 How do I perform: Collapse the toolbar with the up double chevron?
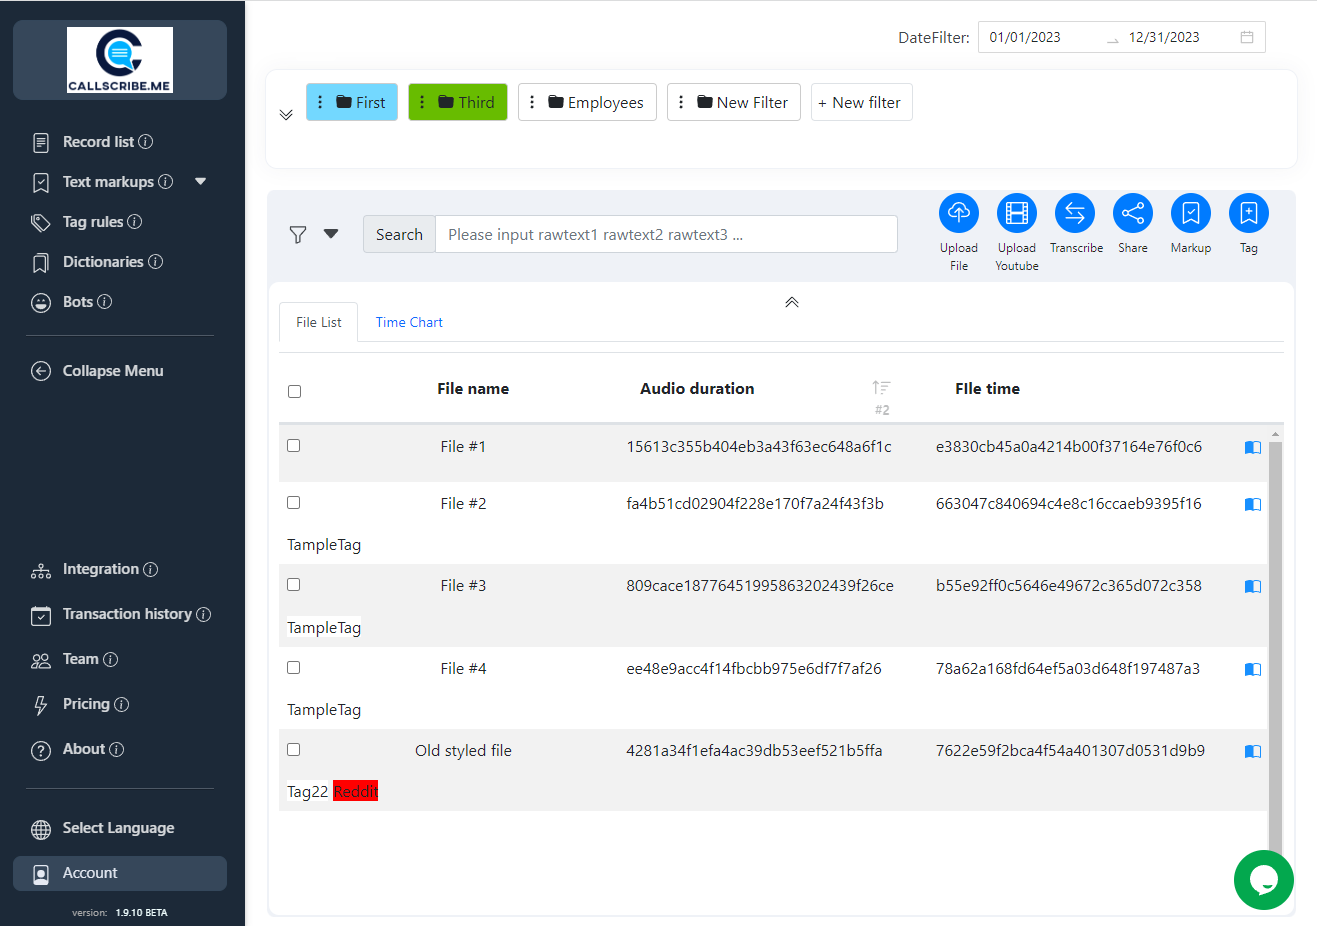coord(791,302)
